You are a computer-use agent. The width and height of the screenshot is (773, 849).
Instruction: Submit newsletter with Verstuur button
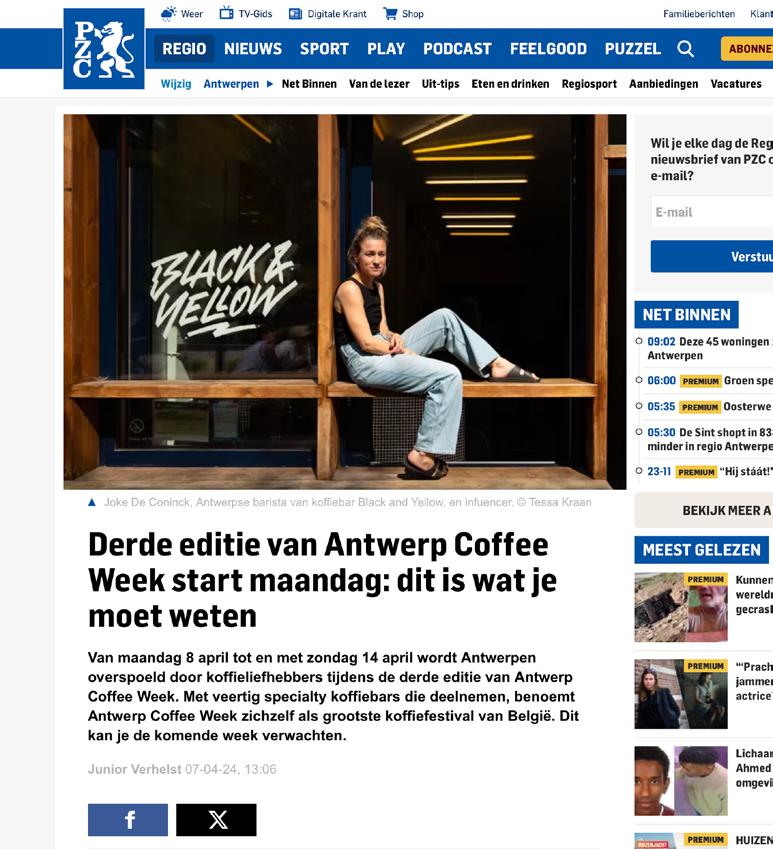click(x=712, y=257)
